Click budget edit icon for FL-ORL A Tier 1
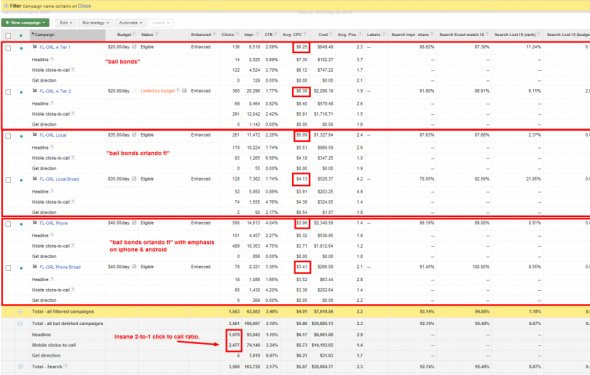Viewport: 590px width, 375px height. click(x=134, y=47)
